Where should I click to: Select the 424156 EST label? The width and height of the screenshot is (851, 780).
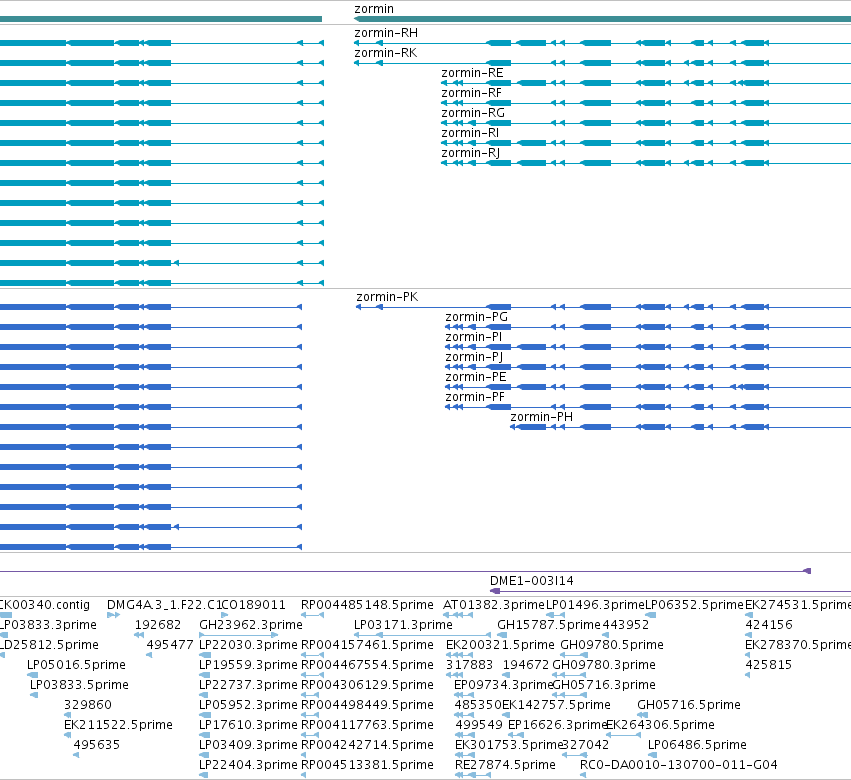[x=769, y=625]
